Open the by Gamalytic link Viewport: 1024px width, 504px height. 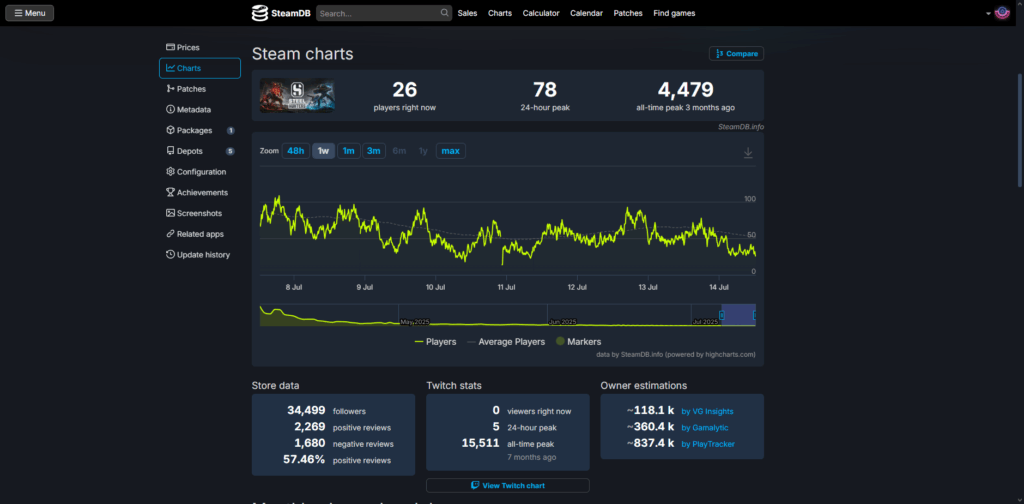tap(705, 428)
